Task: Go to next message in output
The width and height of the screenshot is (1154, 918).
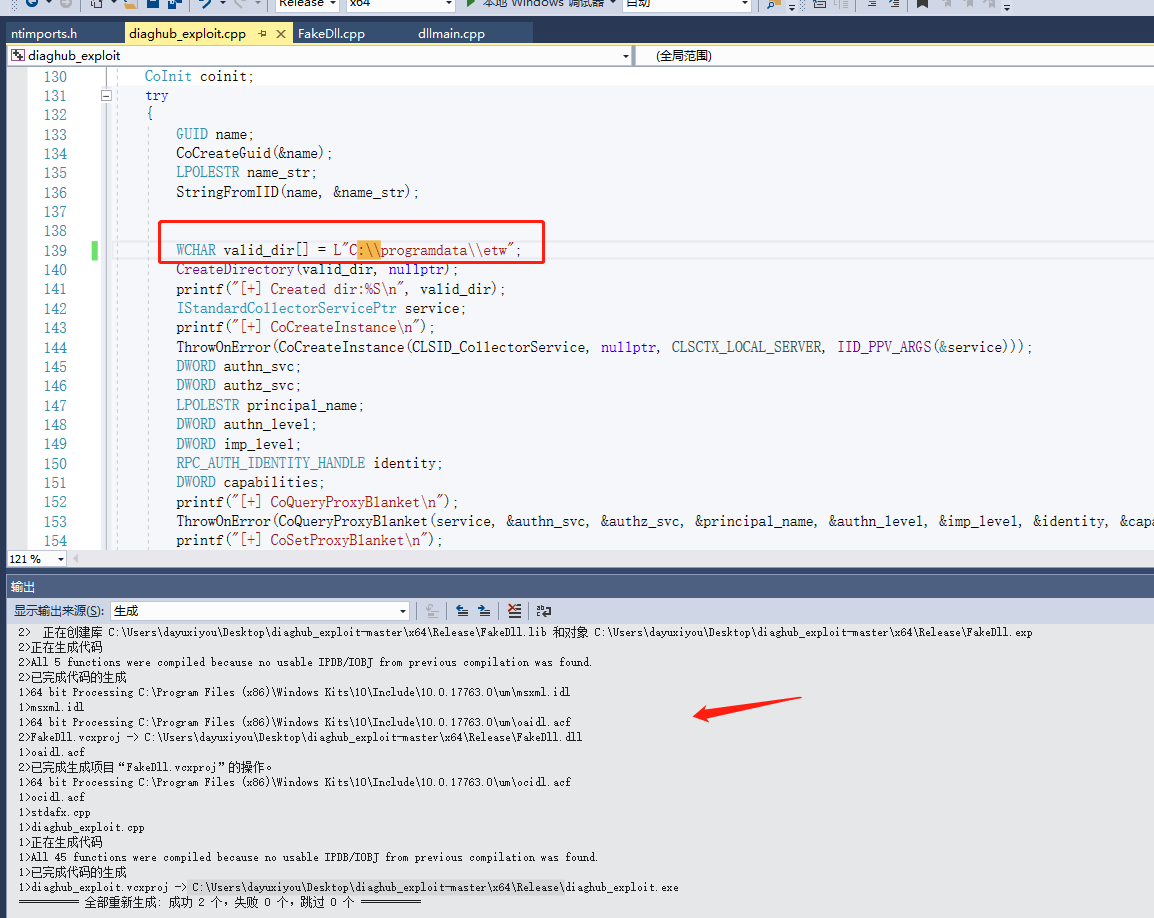Action: point(484,611)
